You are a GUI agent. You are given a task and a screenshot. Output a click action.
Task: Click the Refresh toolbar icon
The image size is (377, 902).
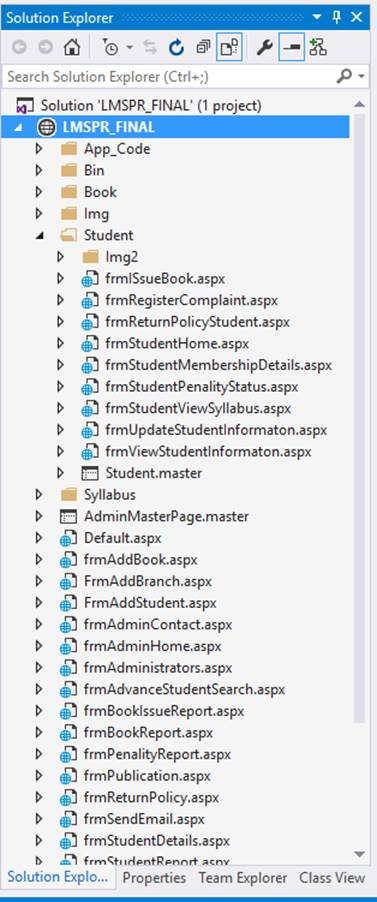176,48
